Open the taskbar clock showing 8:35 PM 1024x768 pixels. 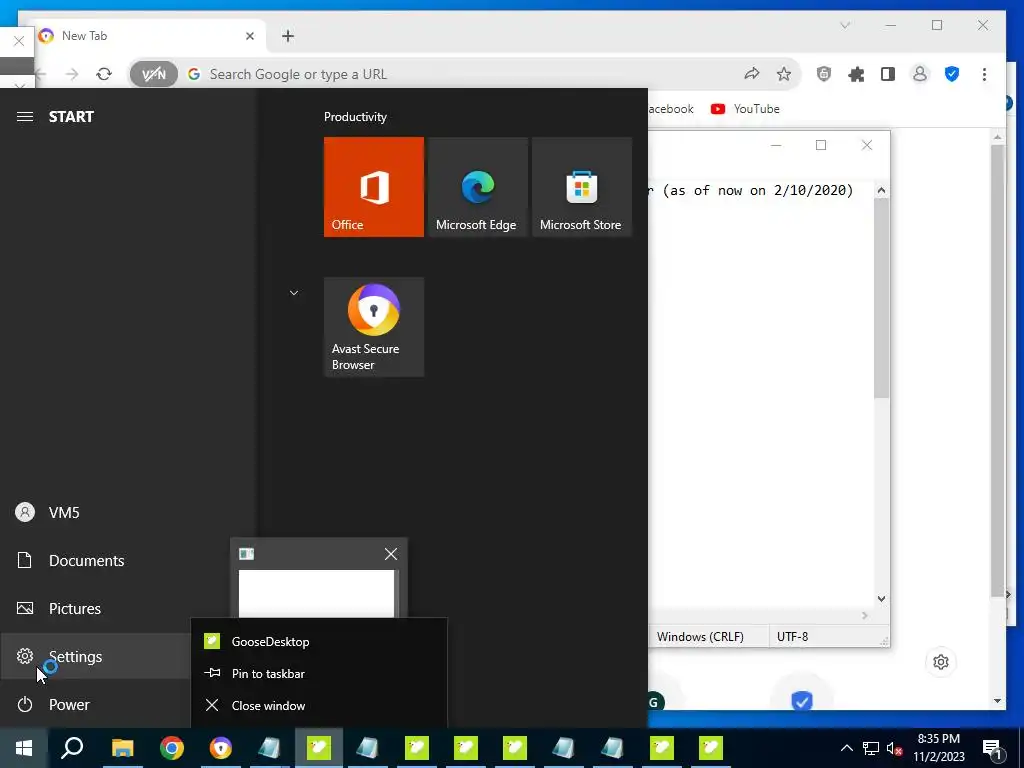938,748
